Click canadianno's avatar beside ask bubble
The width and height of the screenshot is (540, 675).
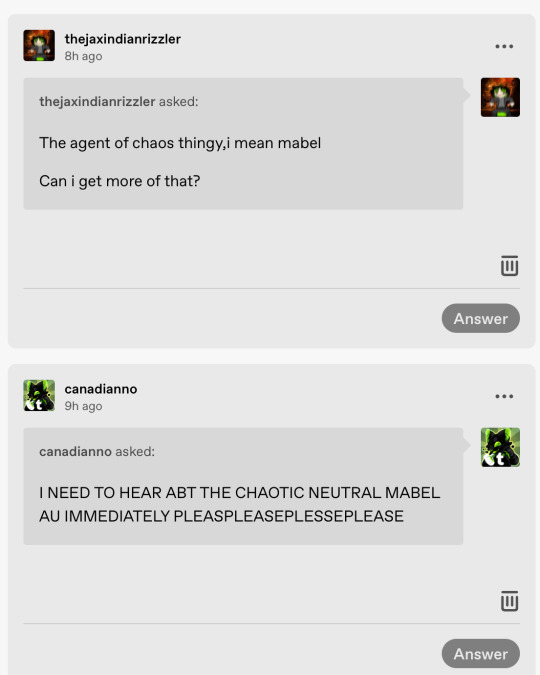pos(500,447)
